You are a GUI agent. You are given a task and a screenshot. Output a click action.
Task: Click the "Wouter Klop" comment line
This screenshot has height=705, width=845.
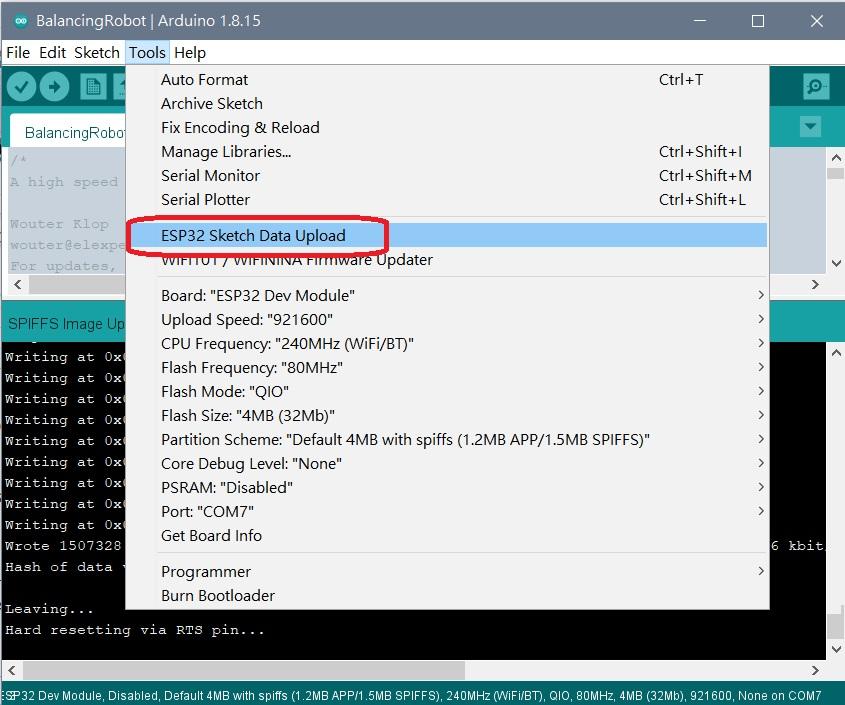click(59, 224)
